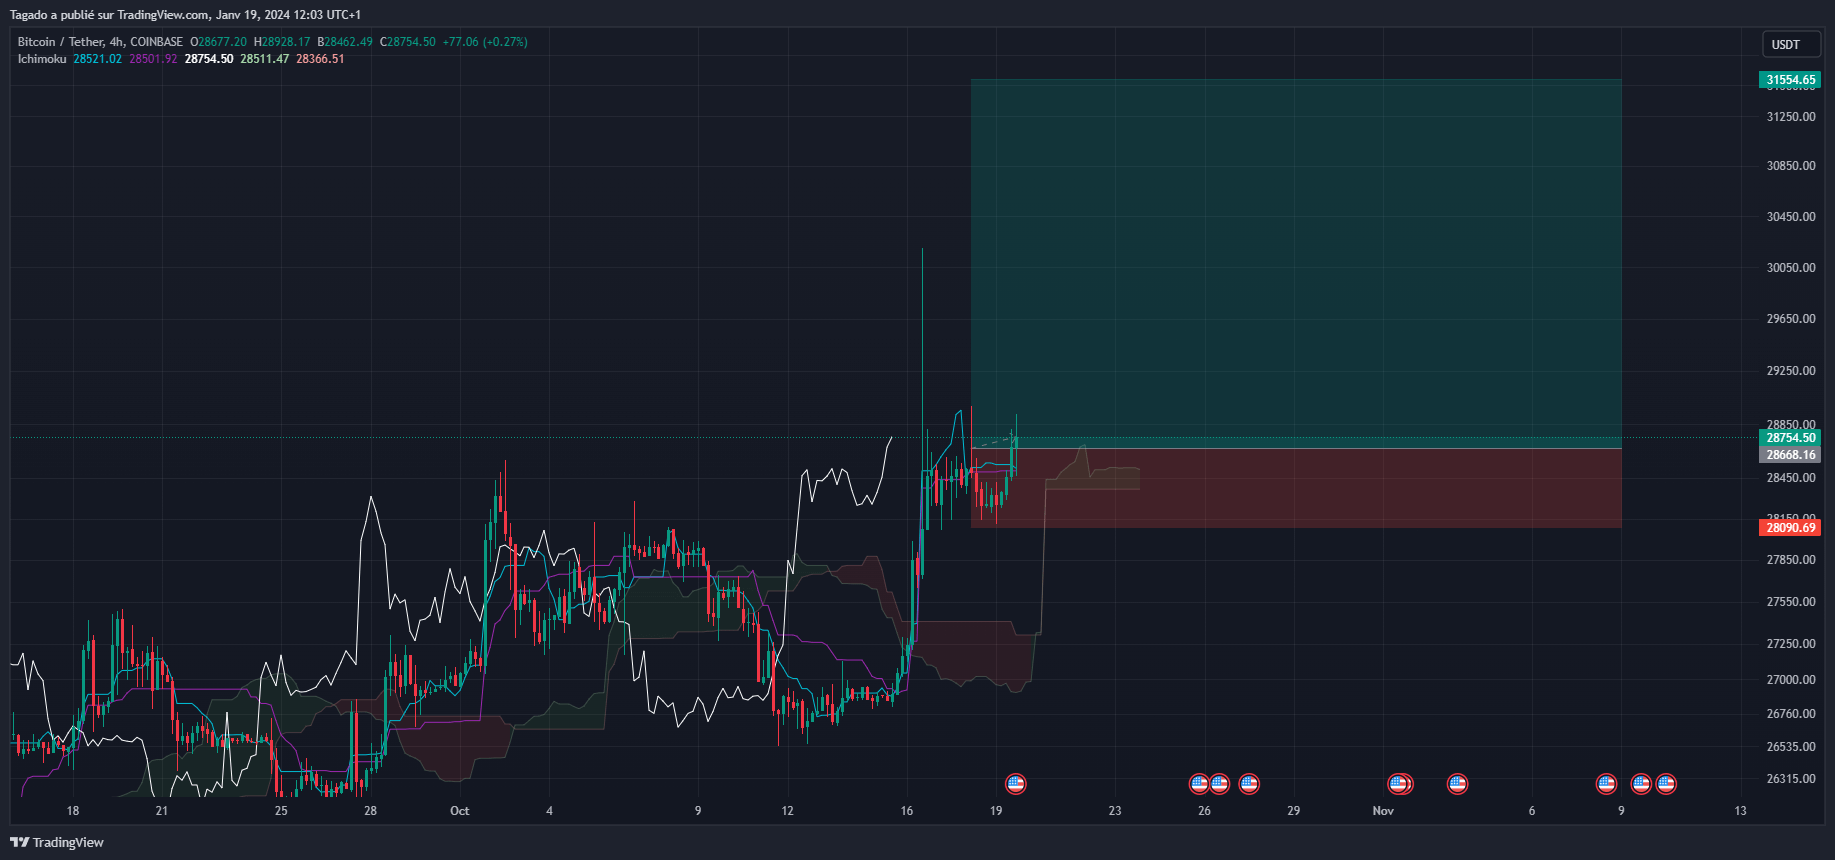This screenshot has height=860, width=1835.
Task: Click the 31250.00 price axis label
Action: tap(1791, 117)
